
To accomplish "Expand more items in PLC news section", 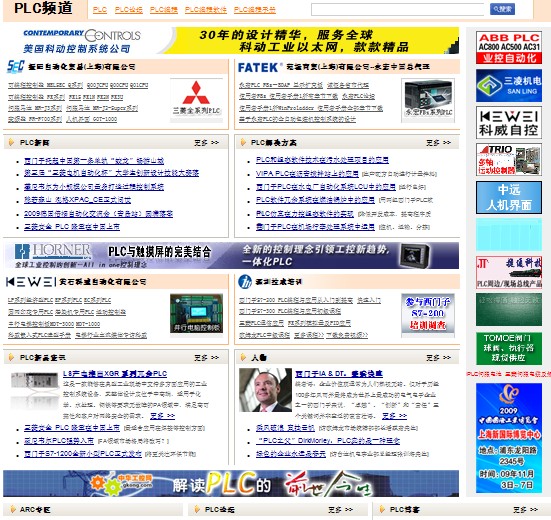I will (x=207, y=143).
